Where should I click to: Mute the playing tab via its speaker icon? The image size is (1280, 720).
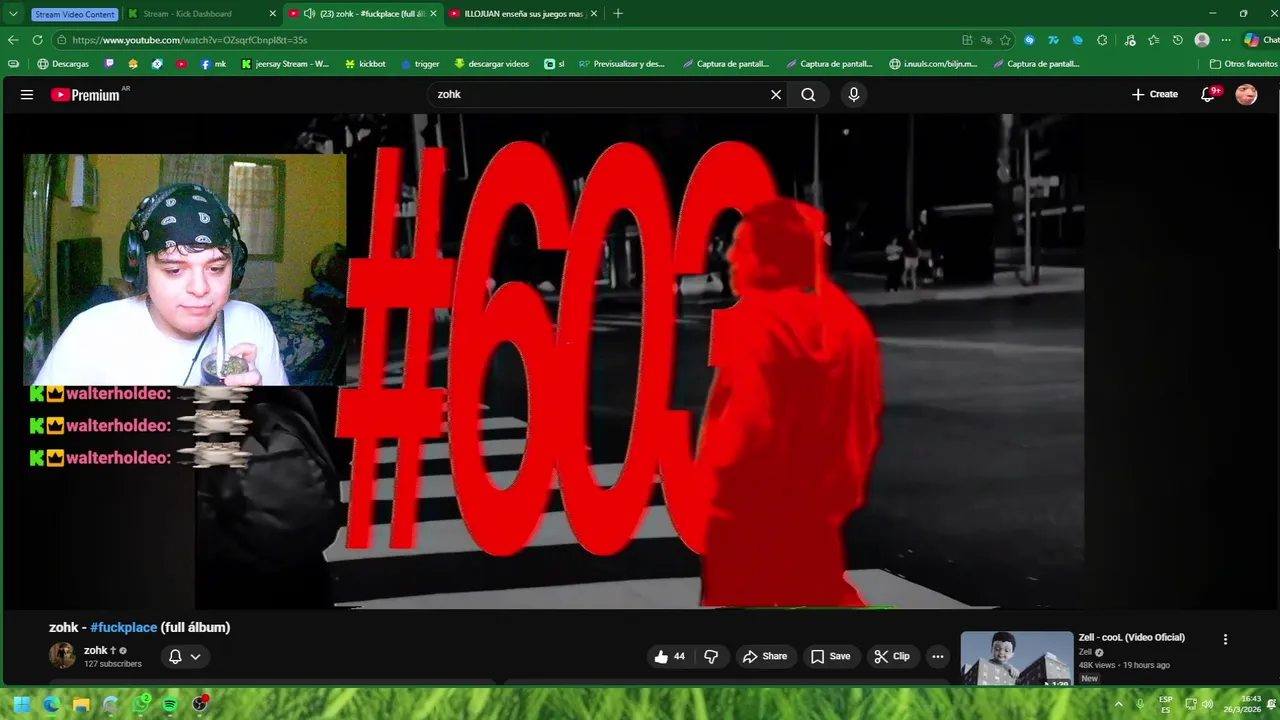coord(309,14)
